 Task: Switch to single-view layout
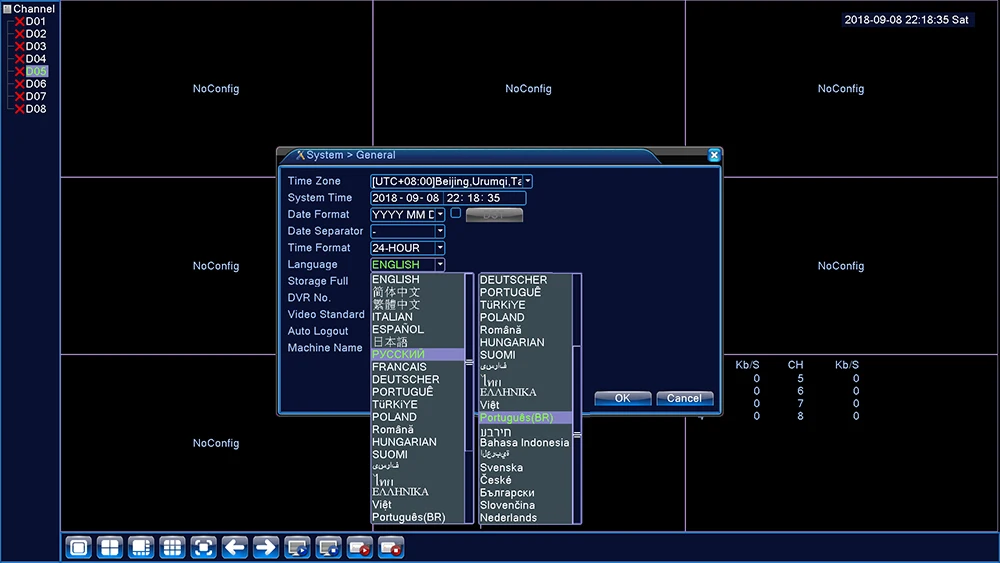click(x=78, y=547)
